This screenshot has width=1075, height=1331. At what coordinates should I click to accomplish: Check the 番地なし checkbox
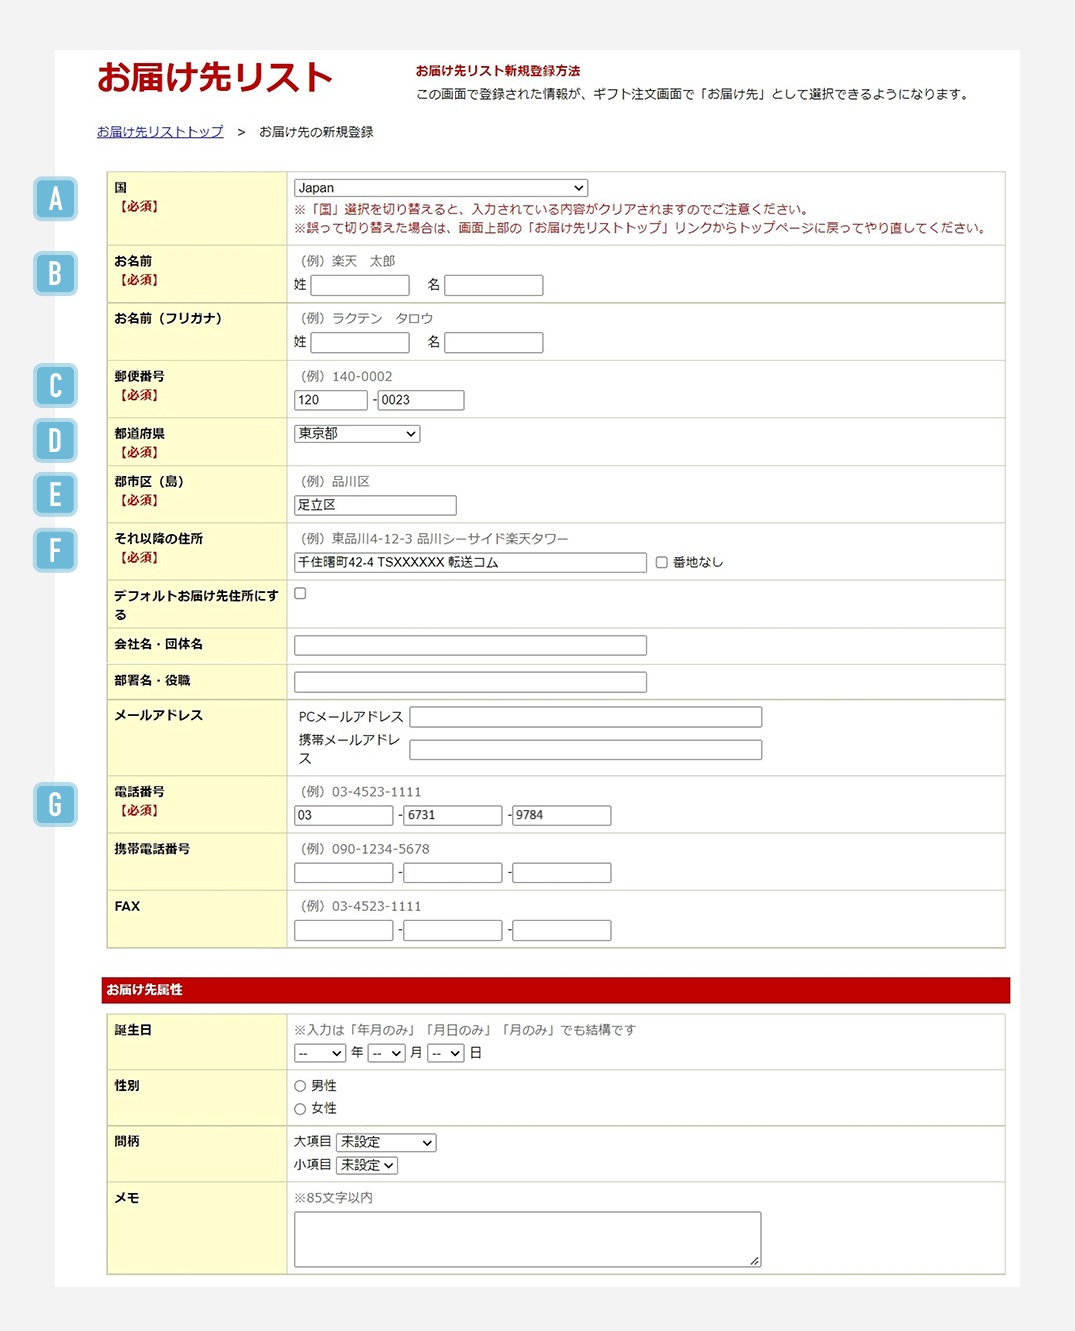[x=661, y=562]
